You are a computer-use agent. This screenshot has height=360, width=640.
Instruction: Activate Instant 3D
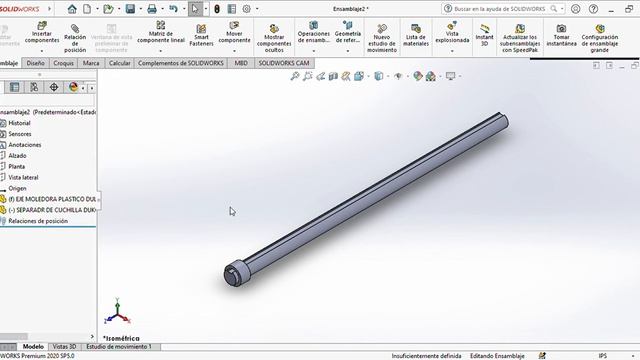(x=484, y=35)
